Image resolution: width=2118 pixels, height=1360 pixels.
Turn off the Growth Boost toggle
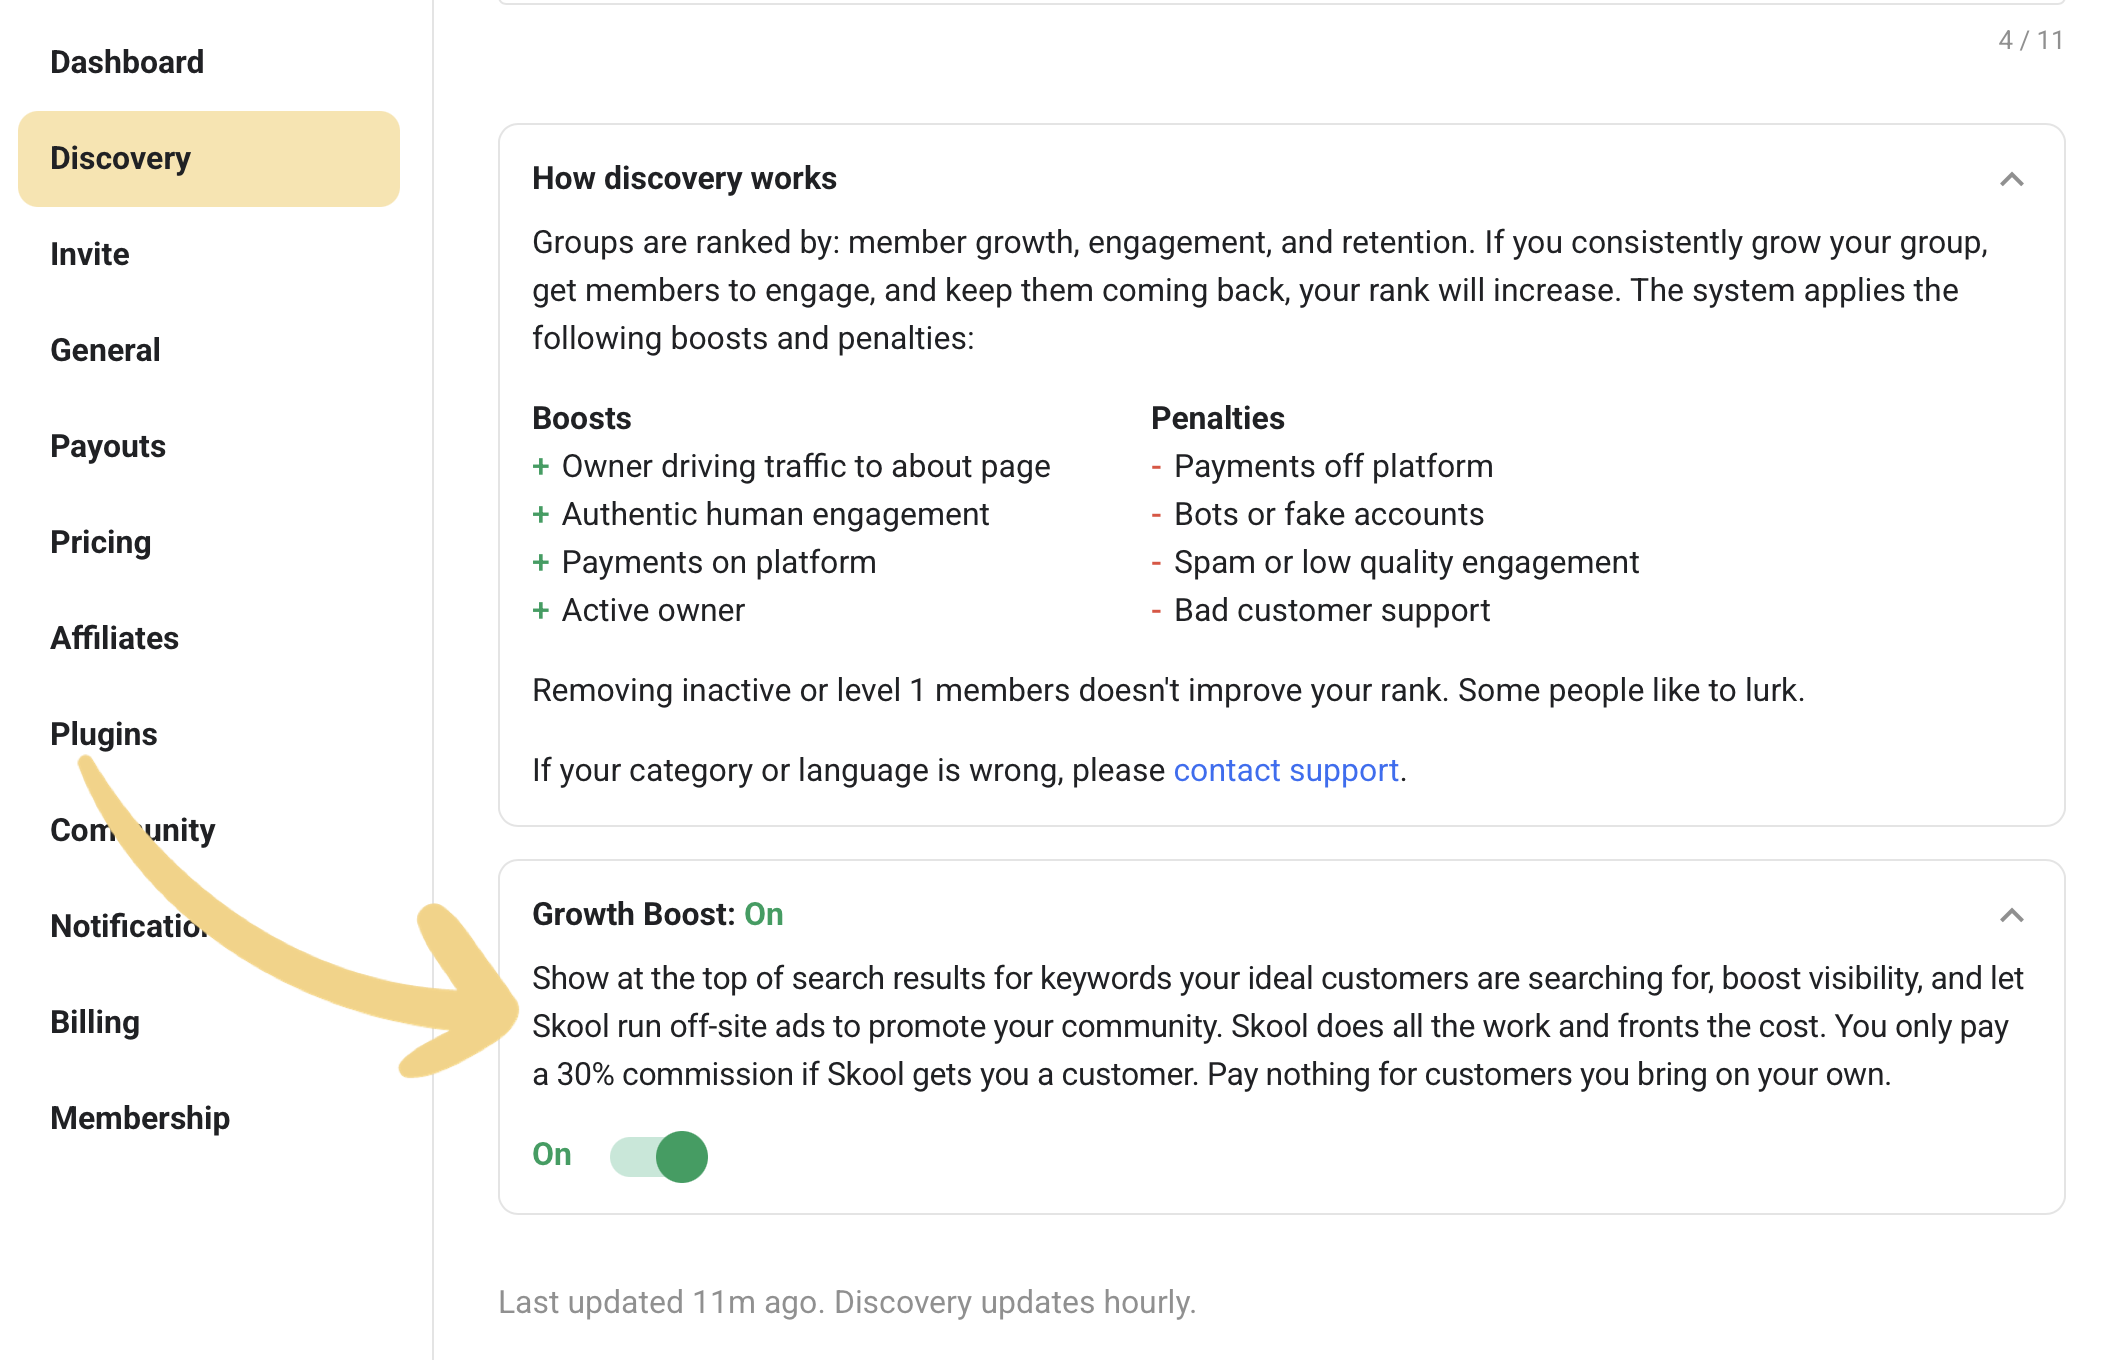click(659, 1156)
